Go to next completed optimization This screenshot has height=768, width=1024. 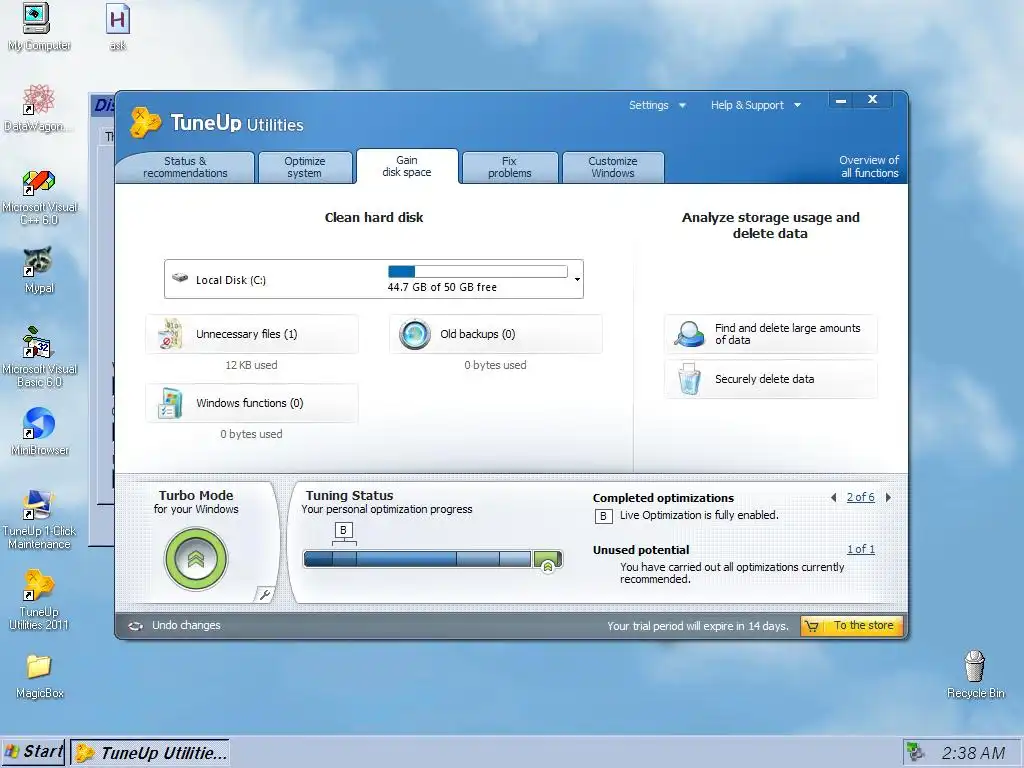[888, 498]
